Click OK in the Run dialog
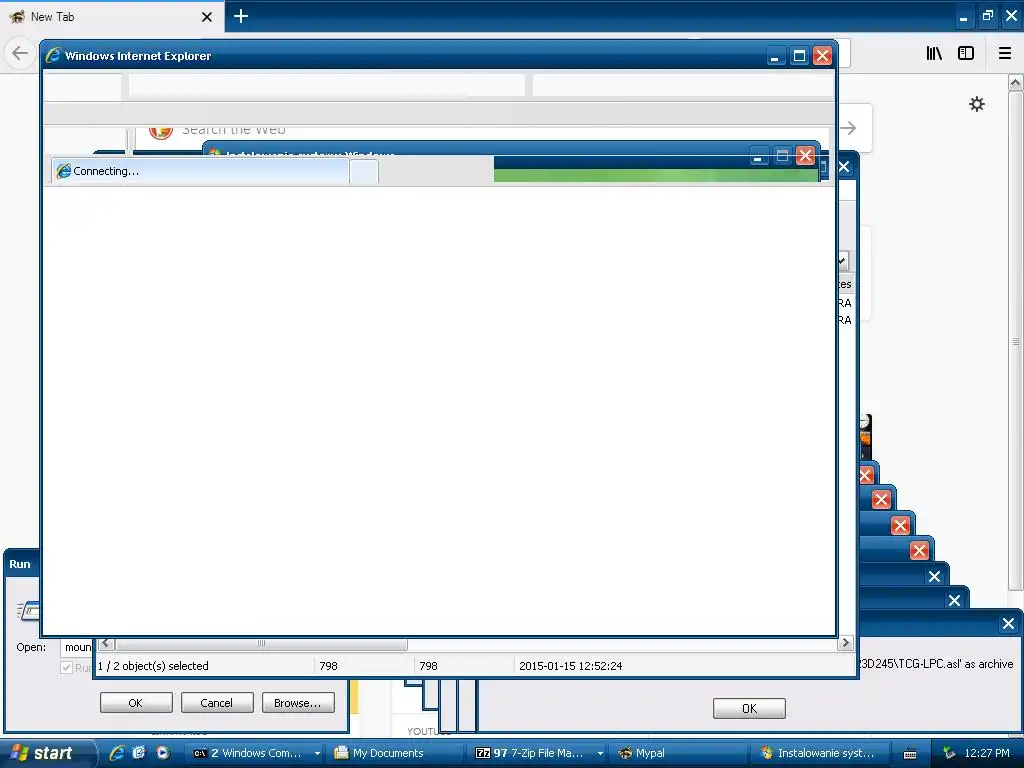This screenshot has width=1024, height=768. click(136, 703)
